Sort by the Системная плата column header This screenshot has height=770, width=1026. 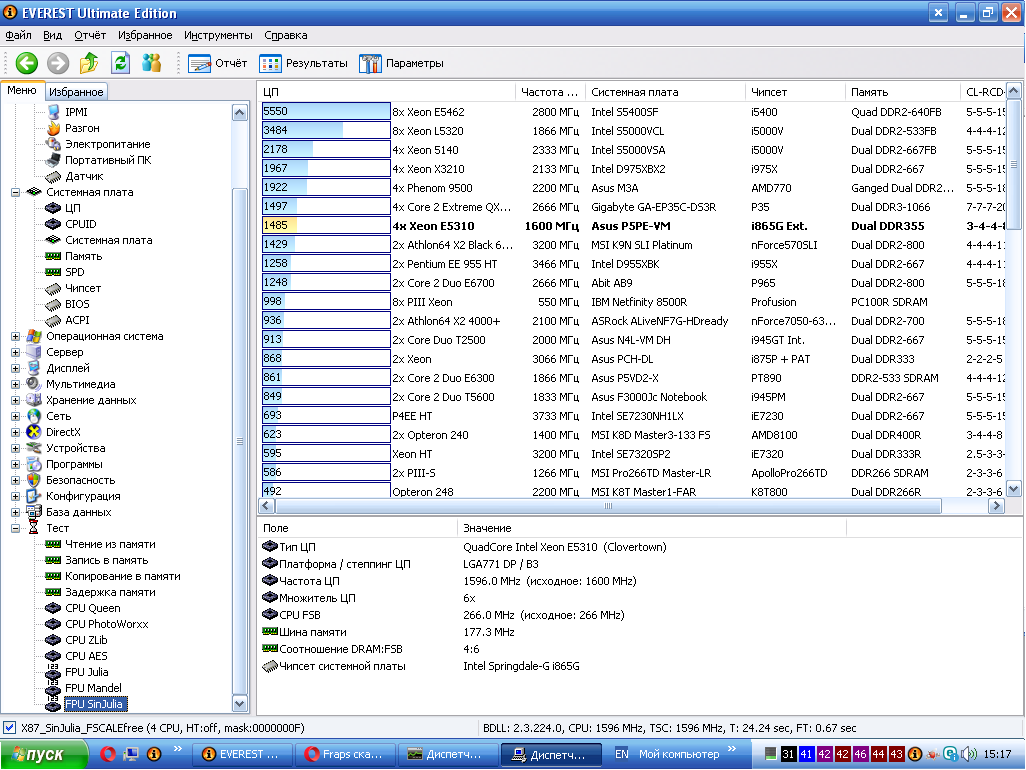click(665, 92)
